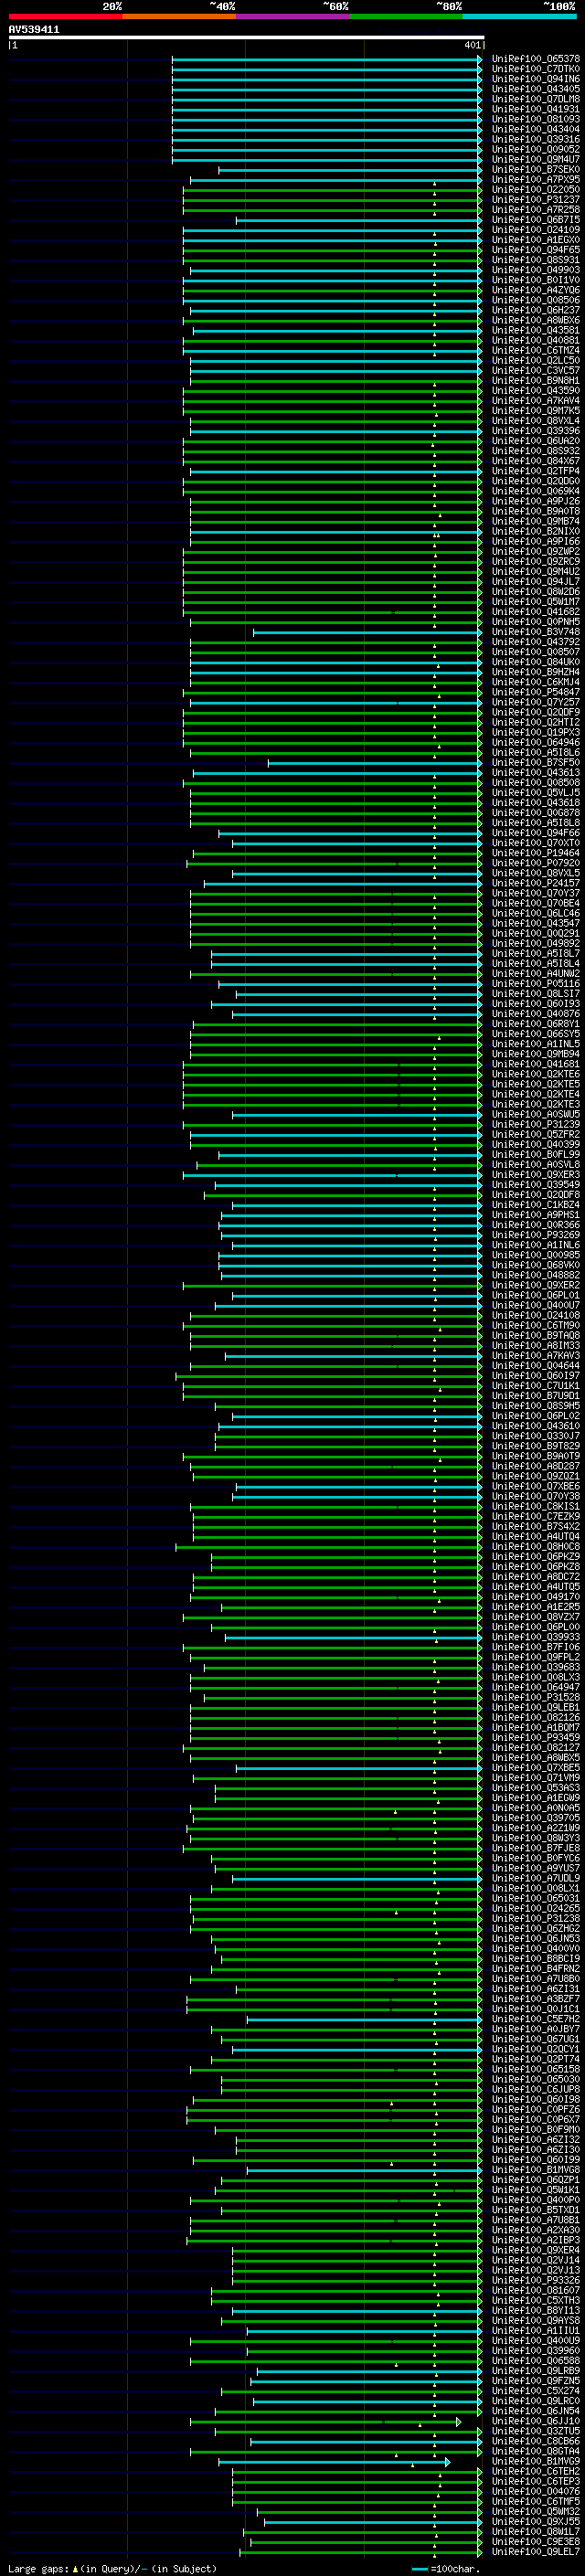Click hit UniRef100_Q39683
Viewport: 585px width, 2576px height.
(536, 1667)
